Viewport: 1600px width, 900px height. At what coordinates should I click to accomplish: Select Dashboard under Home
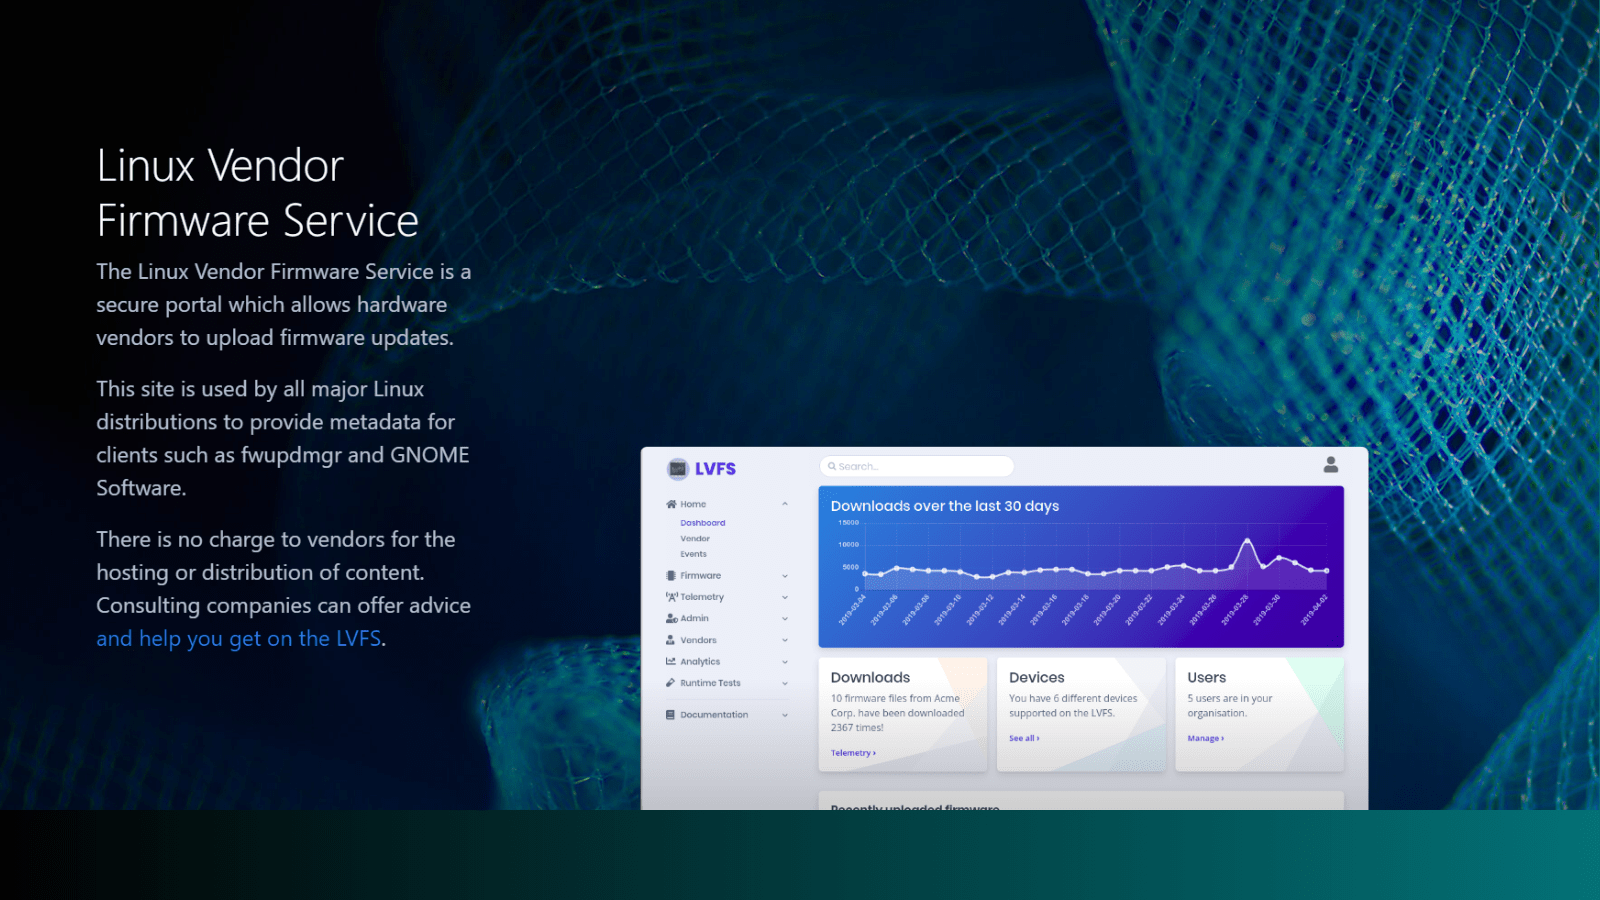pyautogui.click(x=703, y=523)
